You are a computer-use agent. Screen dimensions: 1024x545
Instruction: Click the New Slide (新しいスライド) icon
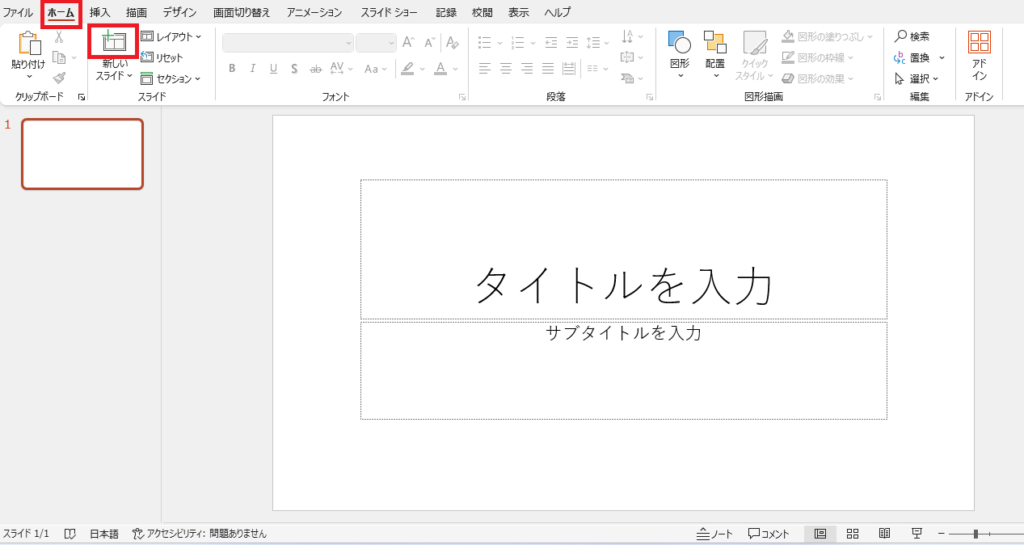coord(113,42)
